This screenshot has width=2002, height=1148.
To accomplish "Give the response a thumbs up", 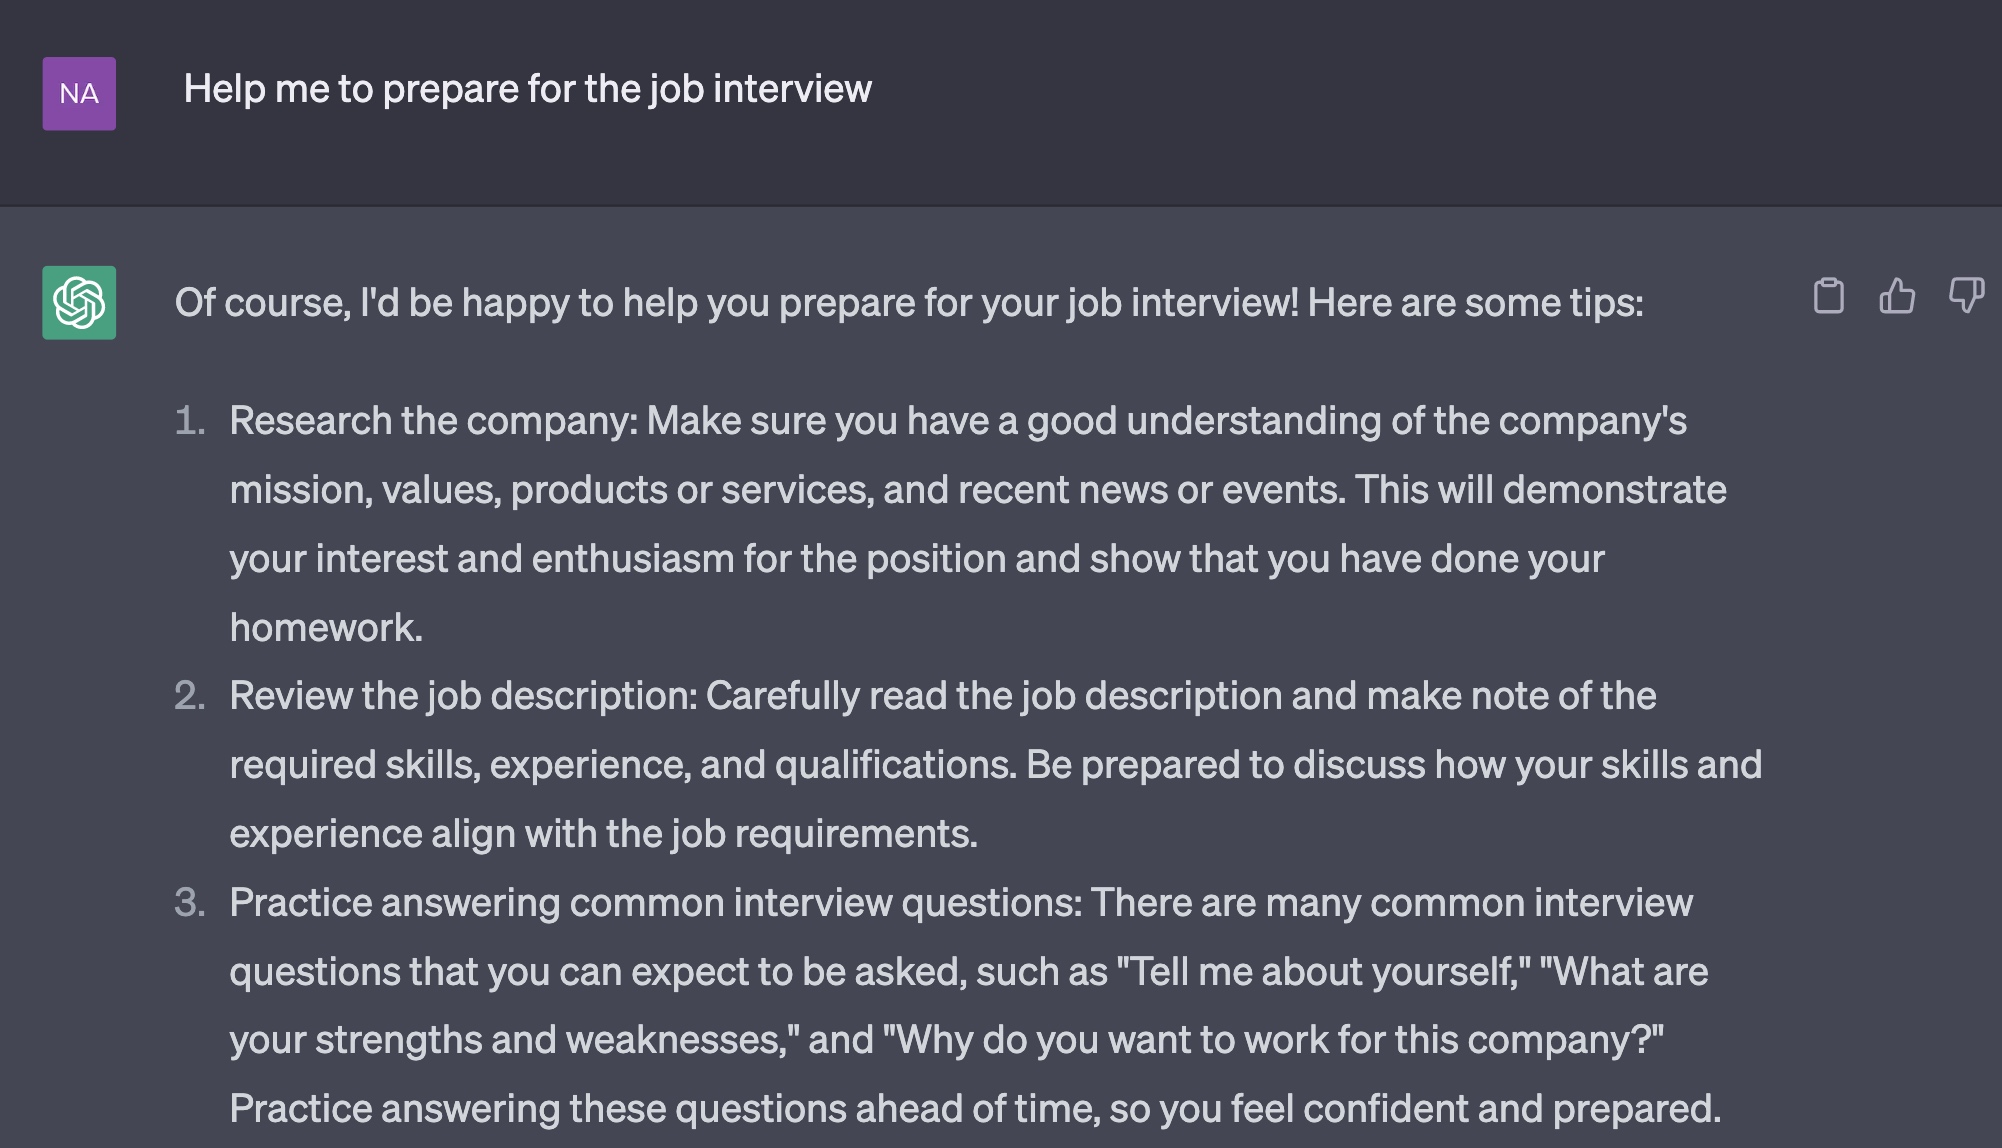I will click(x=1897, y=296).
